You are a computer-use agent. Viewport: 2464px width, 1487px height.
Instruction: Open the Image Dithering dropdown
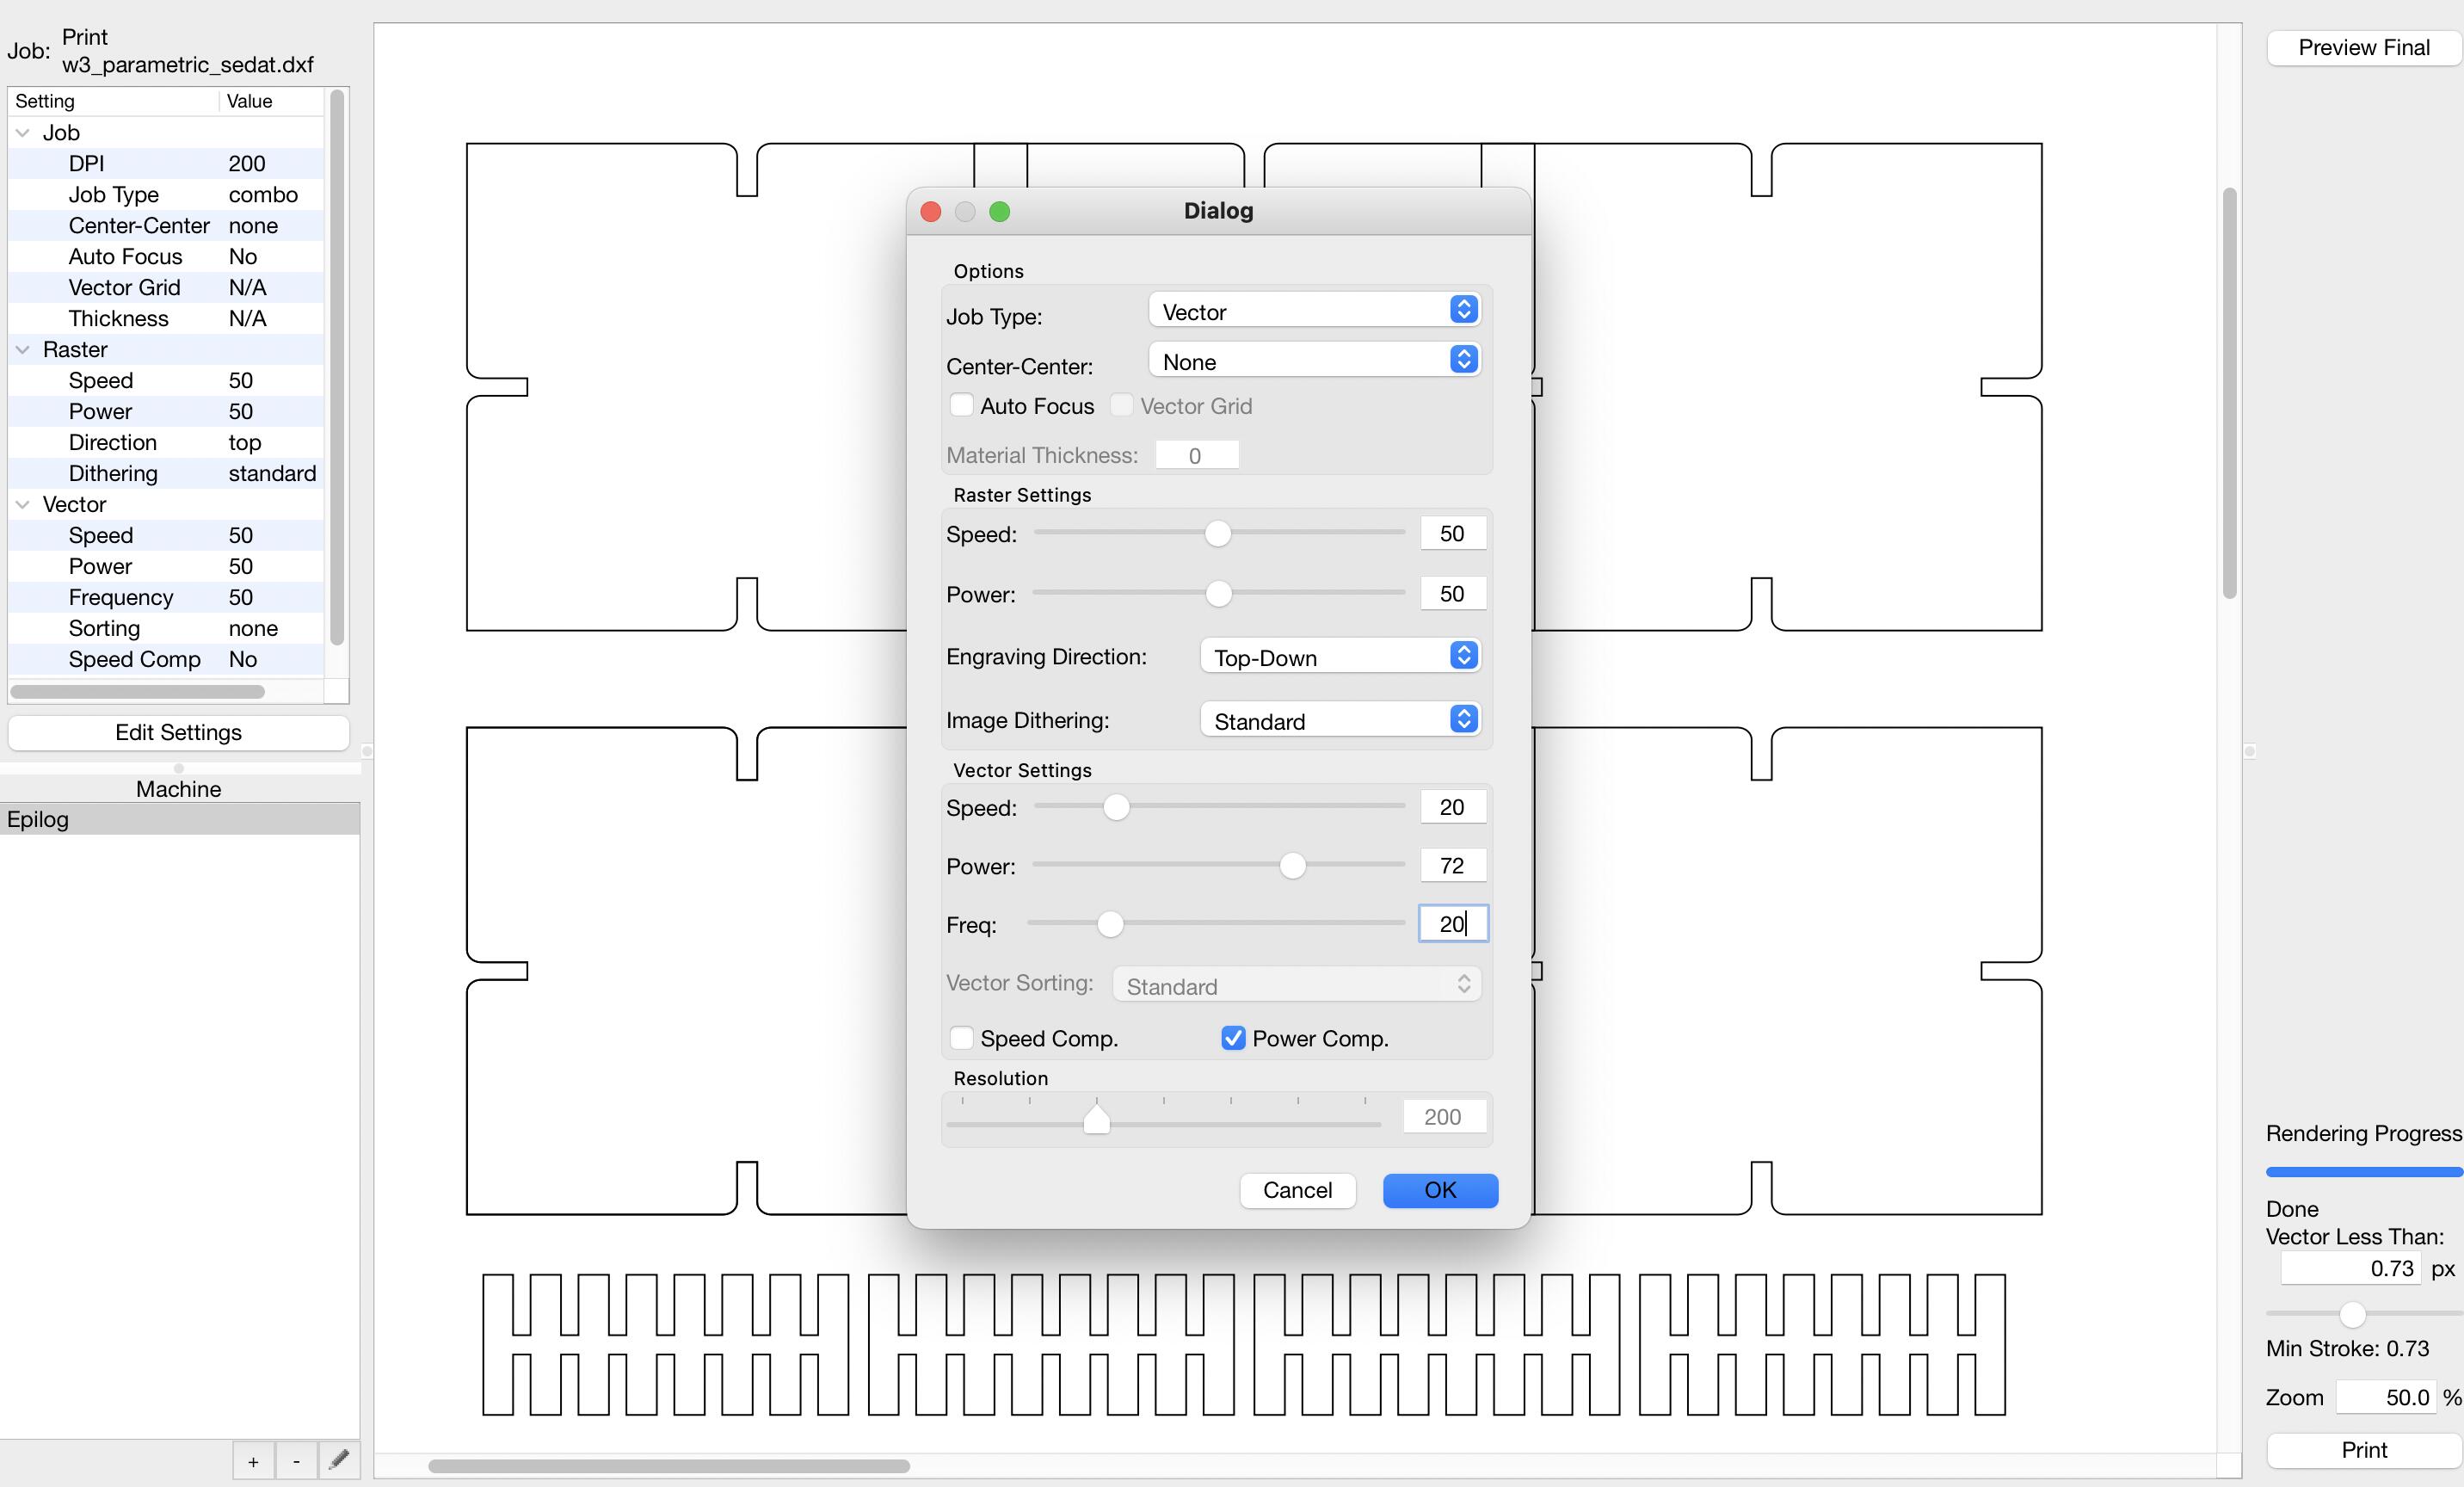pos(1340,721)
